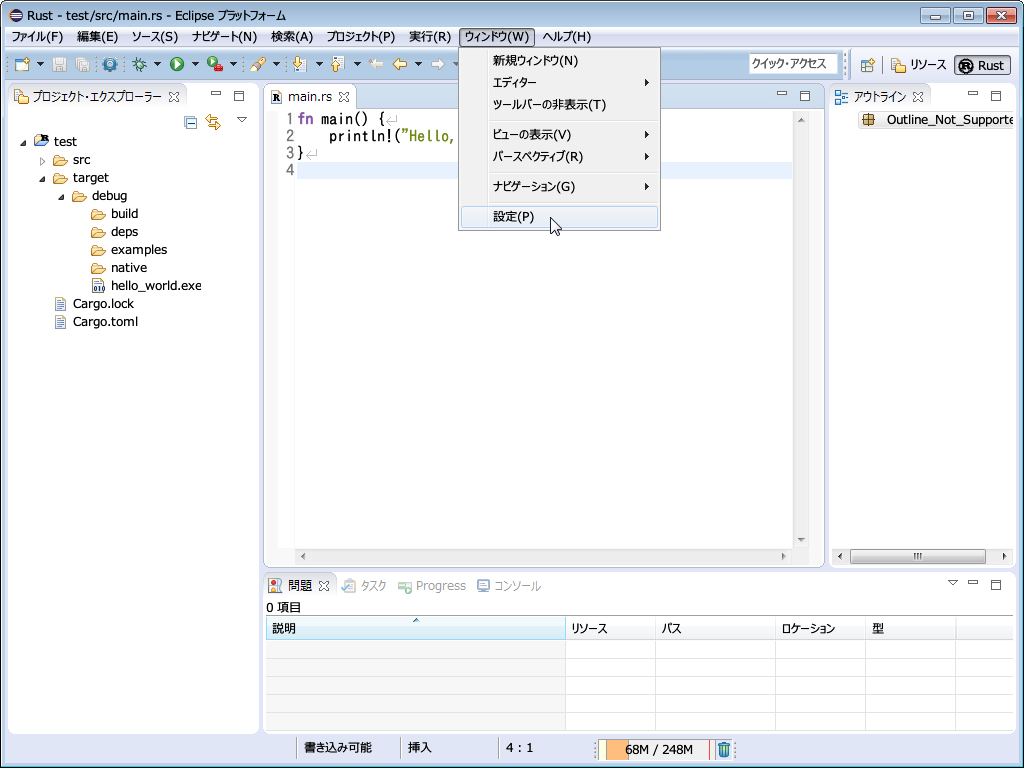Viewport: 1024px width, 768px height.
Task: Open dropdown arrow next to Debug icon
Action: tap(157, 64)
